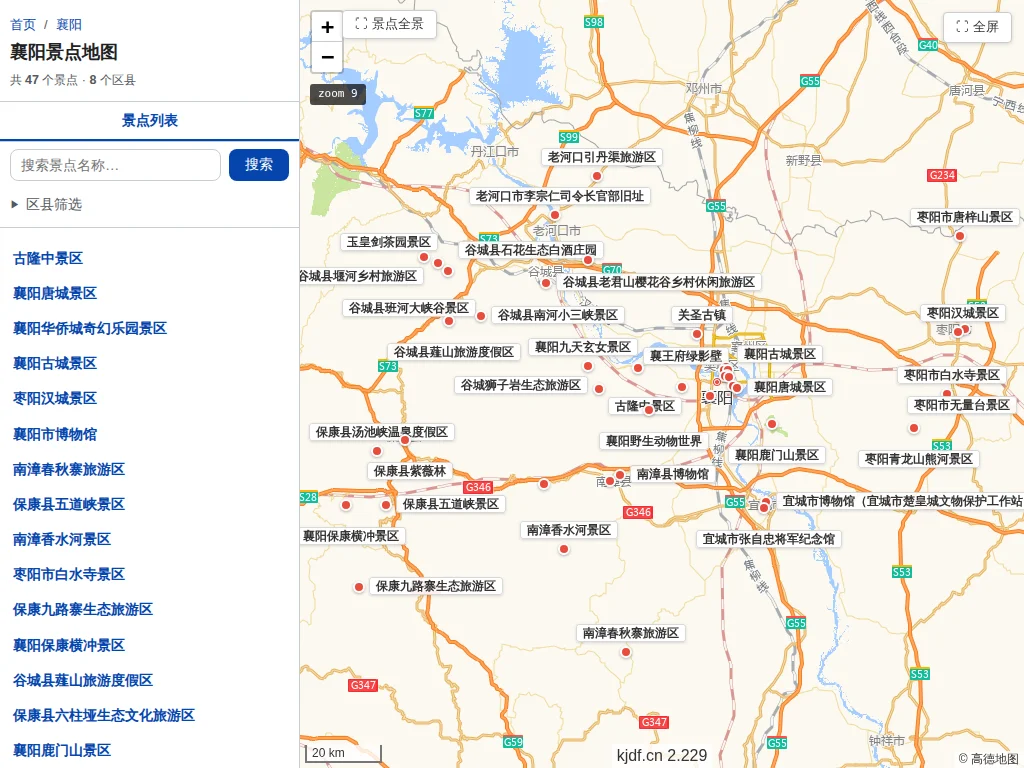The height and width of the screenshot is (768, 1024).
Task: Zoom in the map with plus button
Action: tap(327, 27)
